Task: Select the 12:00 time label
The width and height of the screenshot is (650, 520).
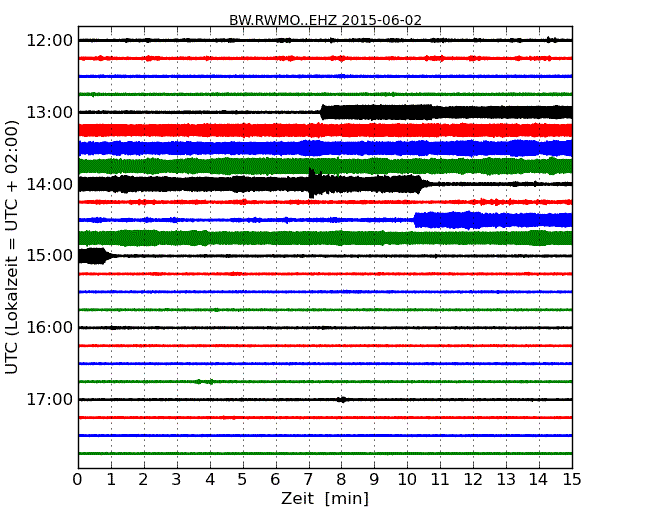Action: tap(50, 41)
